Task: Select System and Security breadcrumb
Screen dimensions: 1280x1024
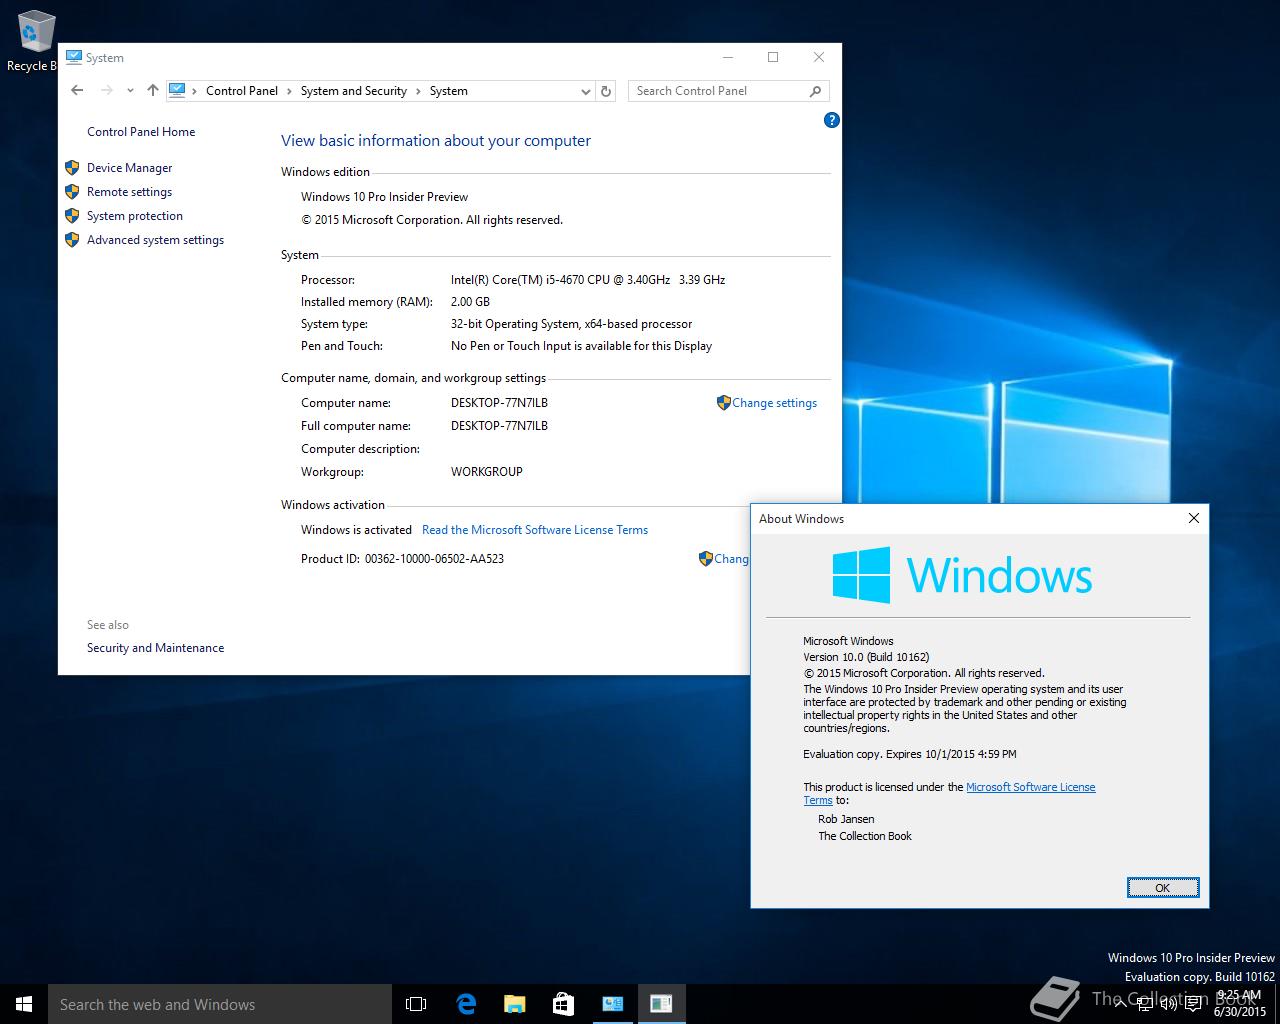Action: tap(354, 91)
